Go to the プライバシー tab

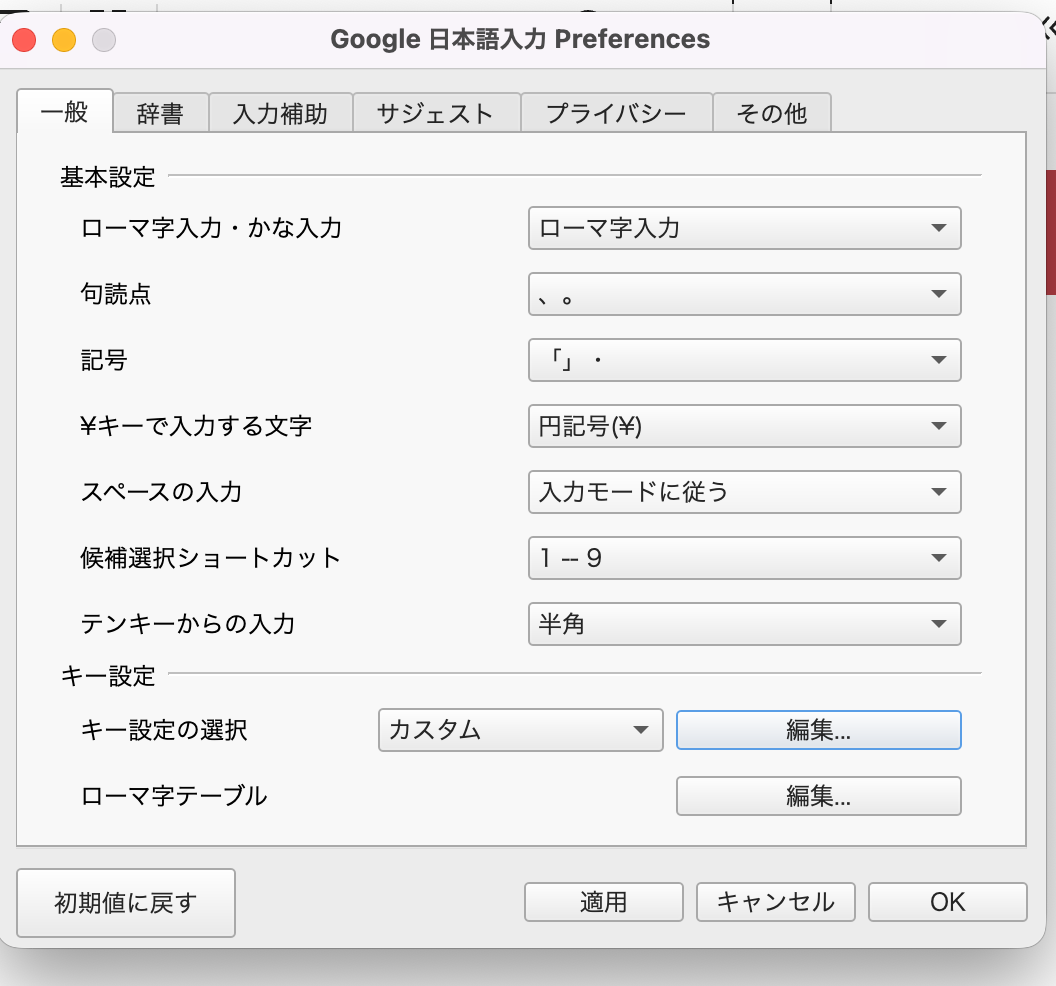(x=616, y=113)
